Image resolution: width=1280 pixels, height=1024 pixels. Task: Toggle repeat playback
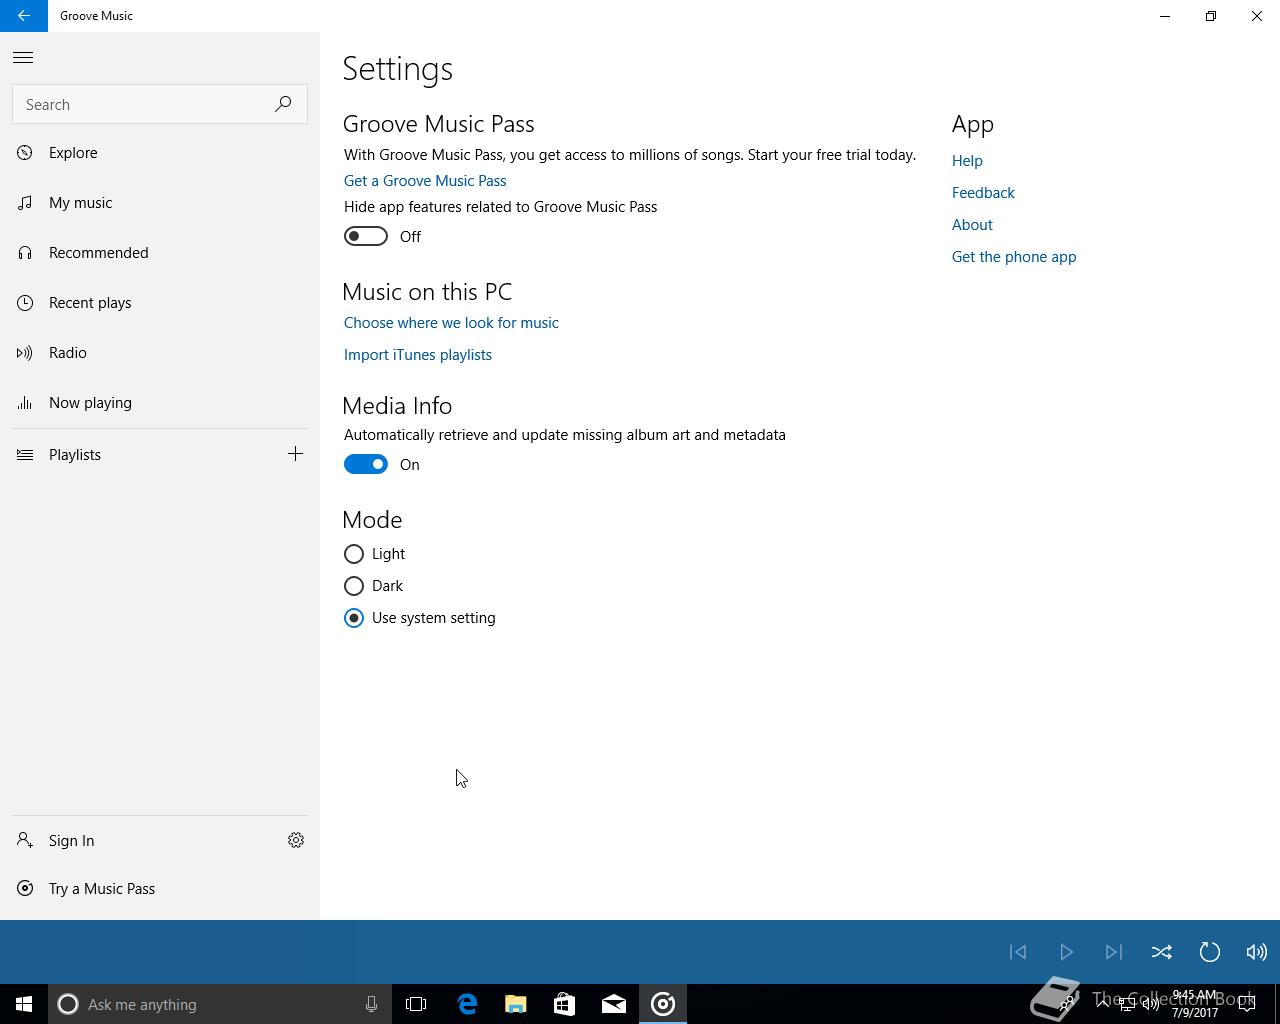1210,952
